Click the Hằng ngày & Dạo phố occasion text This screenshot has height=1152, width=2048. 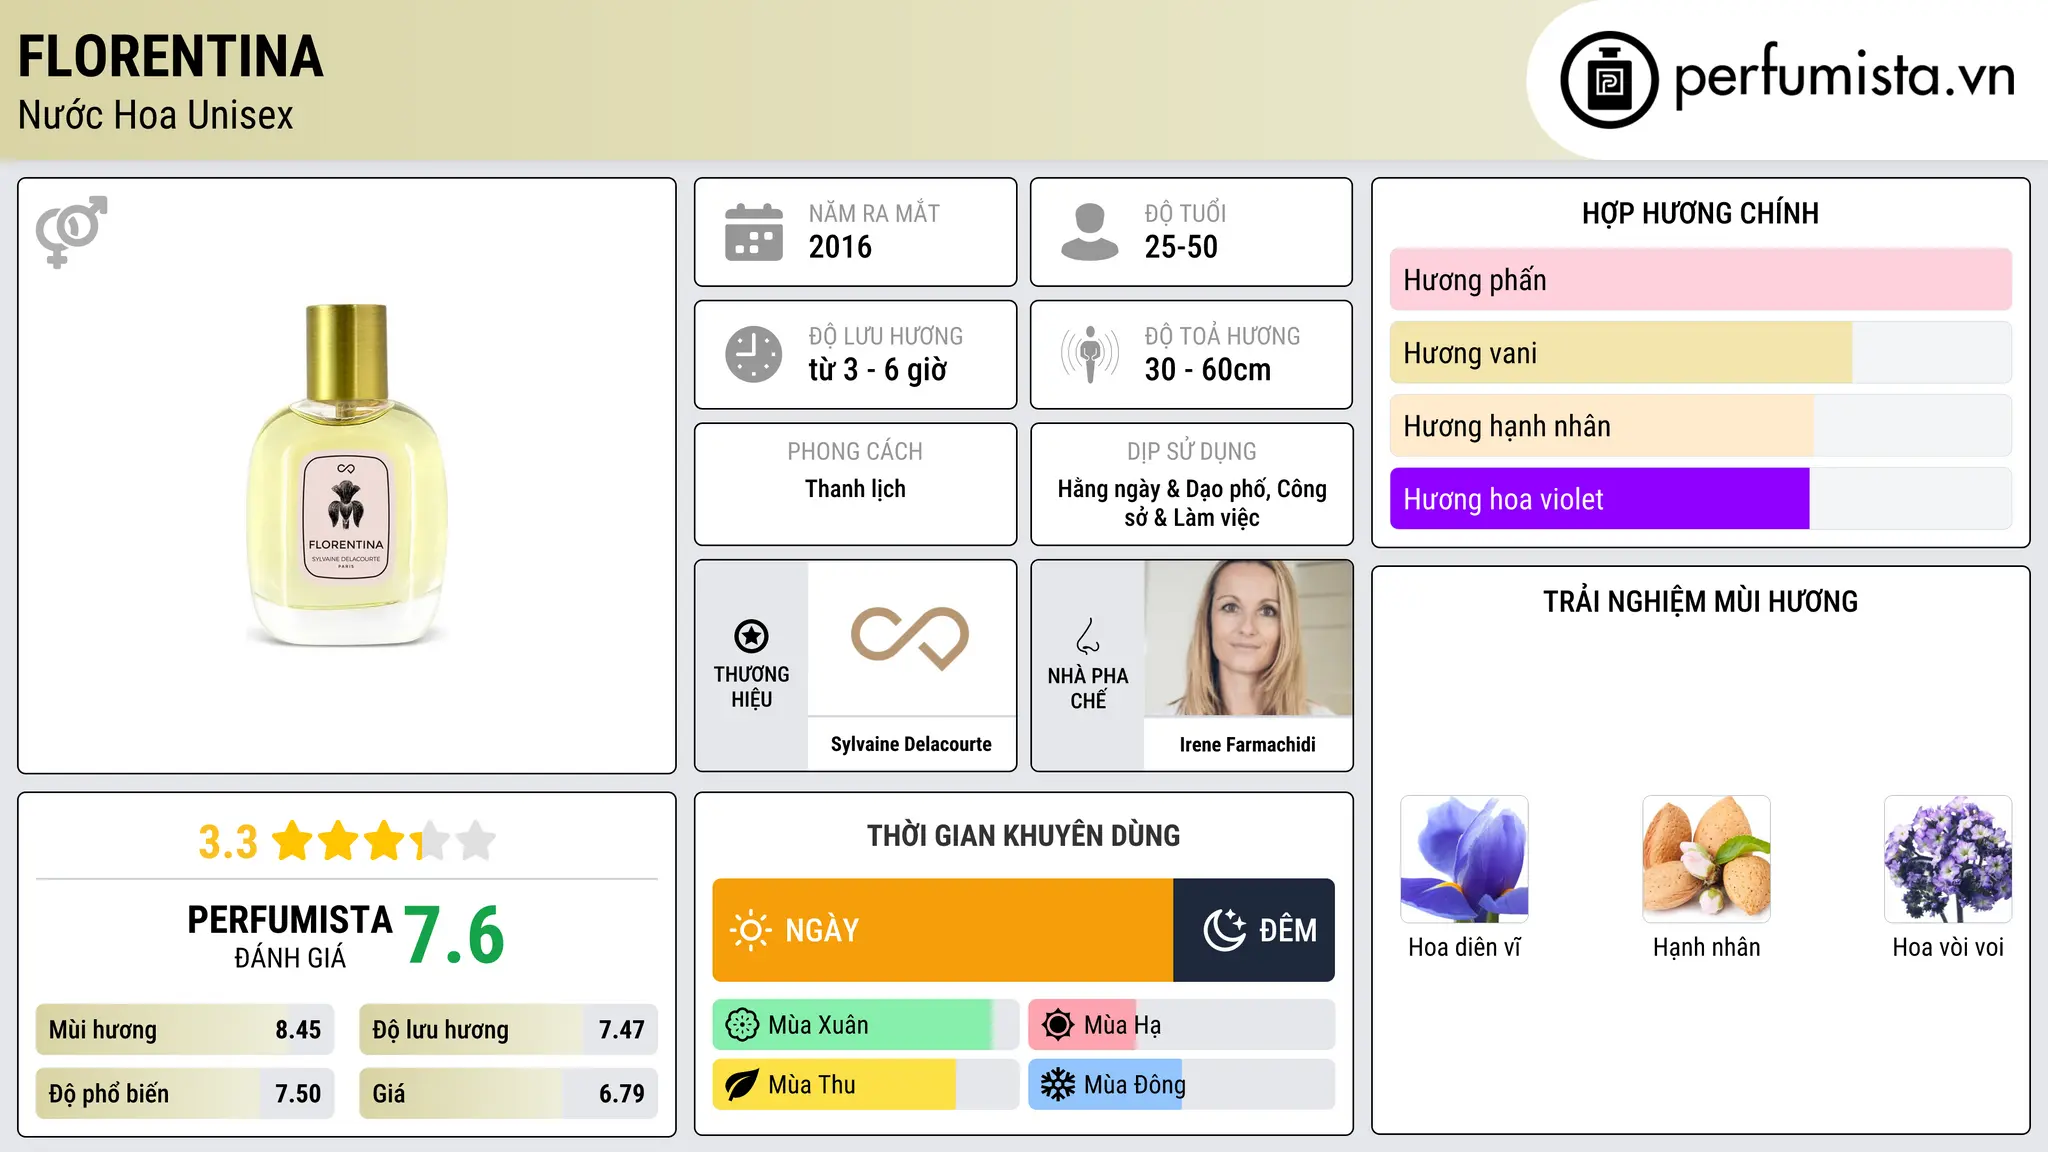[x=1192, y=503]
